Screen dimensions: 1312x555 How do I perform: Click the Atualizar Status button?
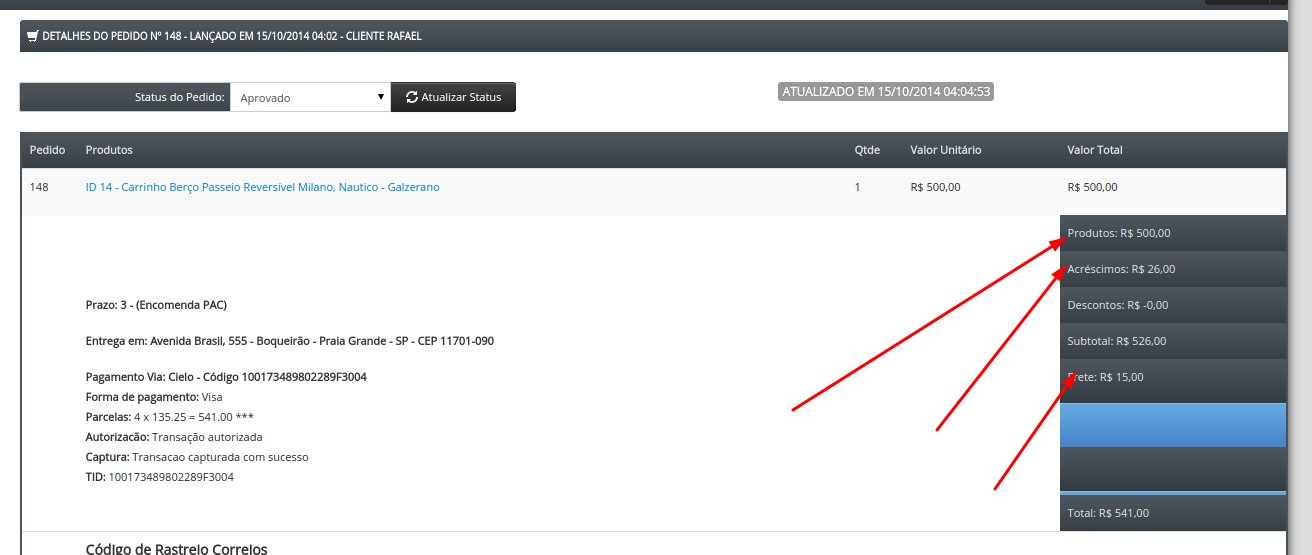click(x=453, y=97)
